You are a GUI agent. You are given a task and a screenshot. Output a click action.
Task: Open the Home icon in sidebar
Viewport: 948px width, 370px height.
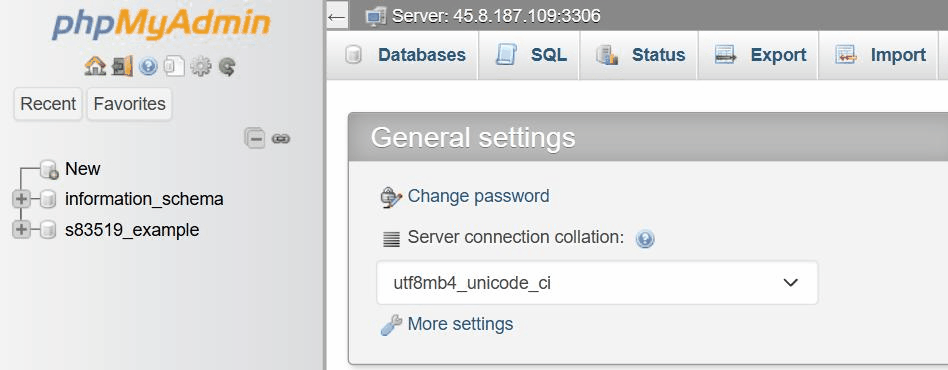pyautogui.click(x=95, y=67)
